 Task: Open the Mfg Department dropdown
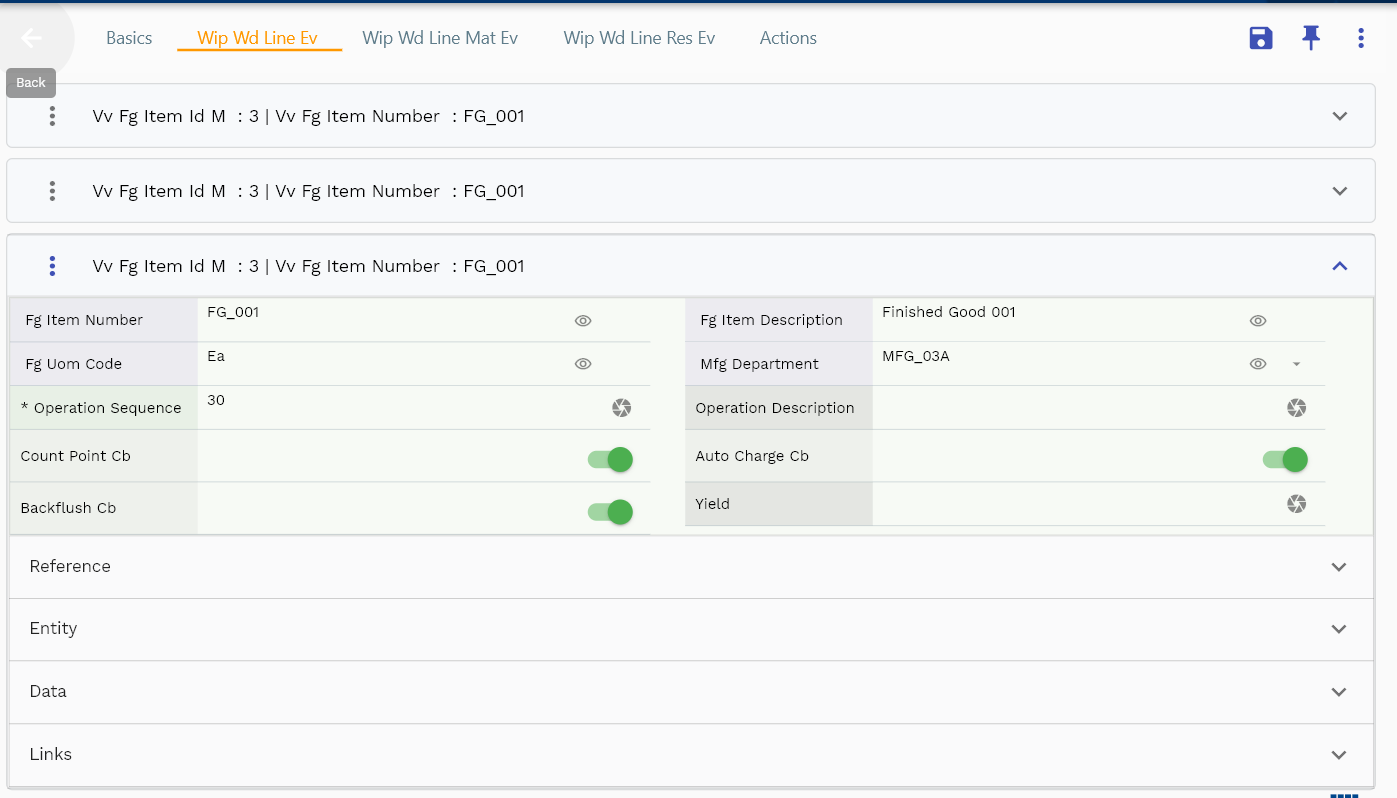[x=1297, y=364]
